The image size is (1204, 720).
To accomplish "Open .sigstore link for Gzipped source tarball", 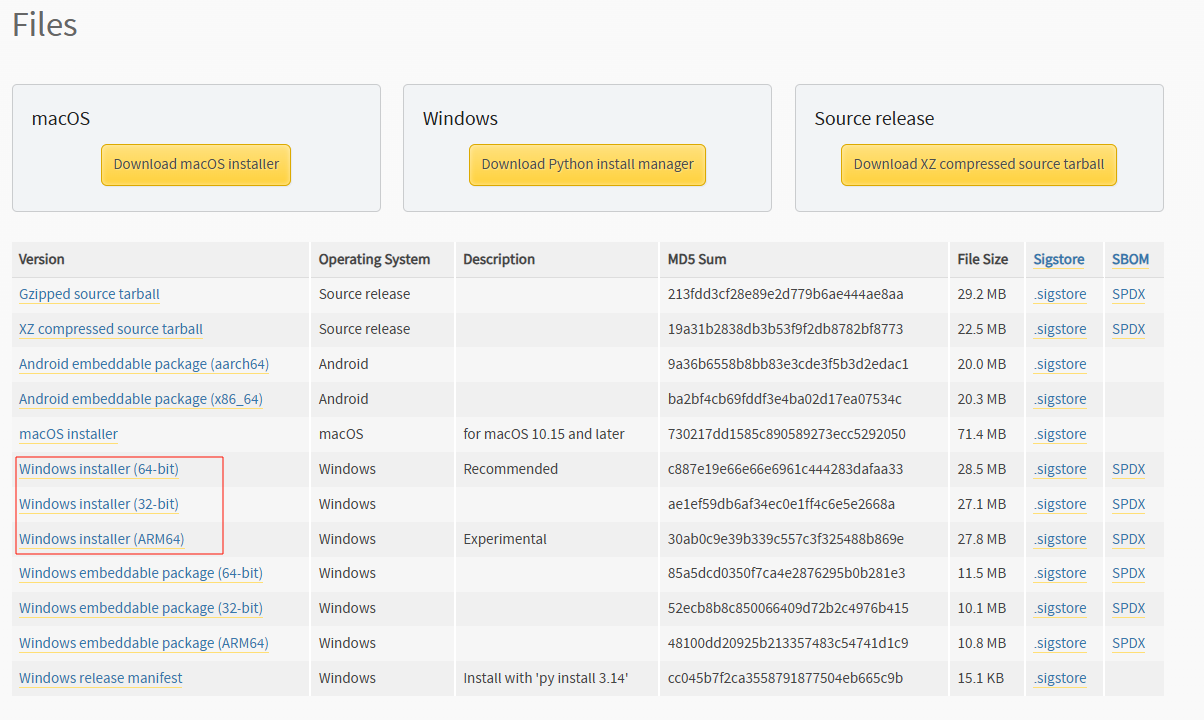I will [x=1060, y=294].
